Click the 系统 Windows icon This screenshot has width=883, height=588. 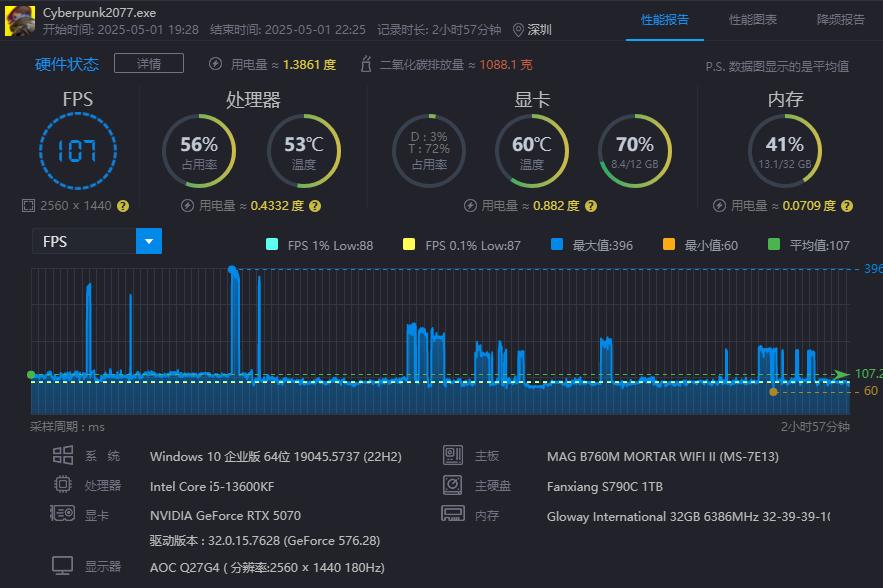click(x=63, y=455)
